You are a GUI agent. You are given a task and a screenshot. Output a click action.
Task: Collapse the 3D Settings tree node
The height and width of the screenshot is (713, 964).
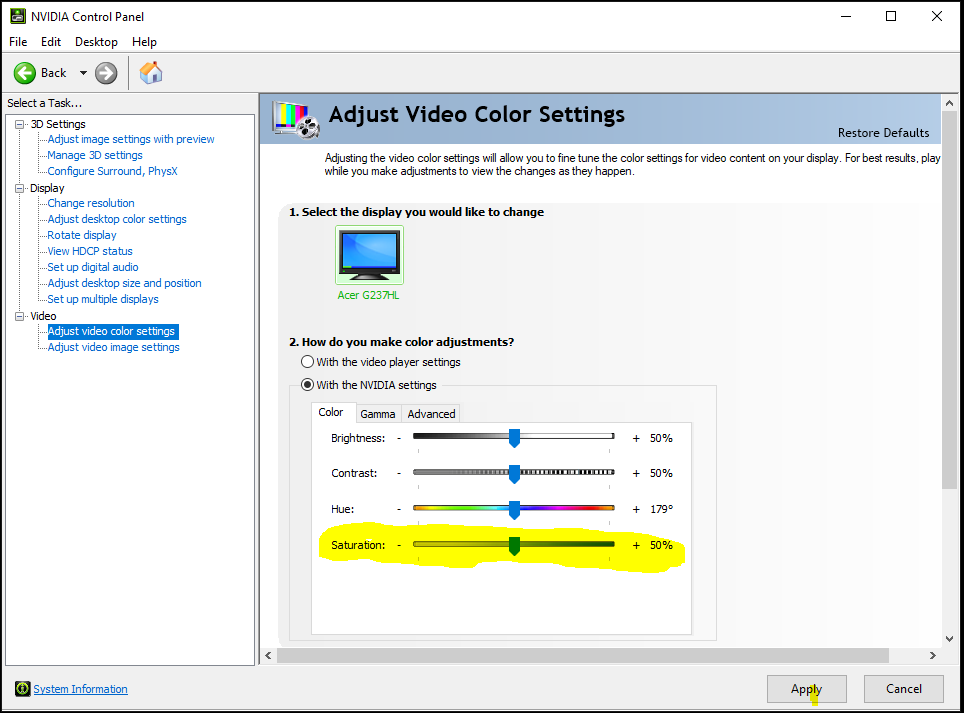(x=20, y=124)
